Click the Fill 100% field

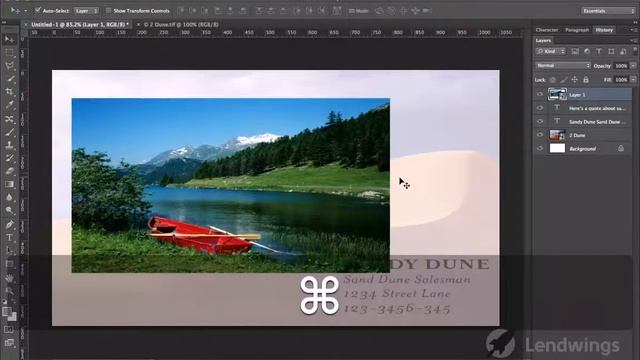coord(621,80)
